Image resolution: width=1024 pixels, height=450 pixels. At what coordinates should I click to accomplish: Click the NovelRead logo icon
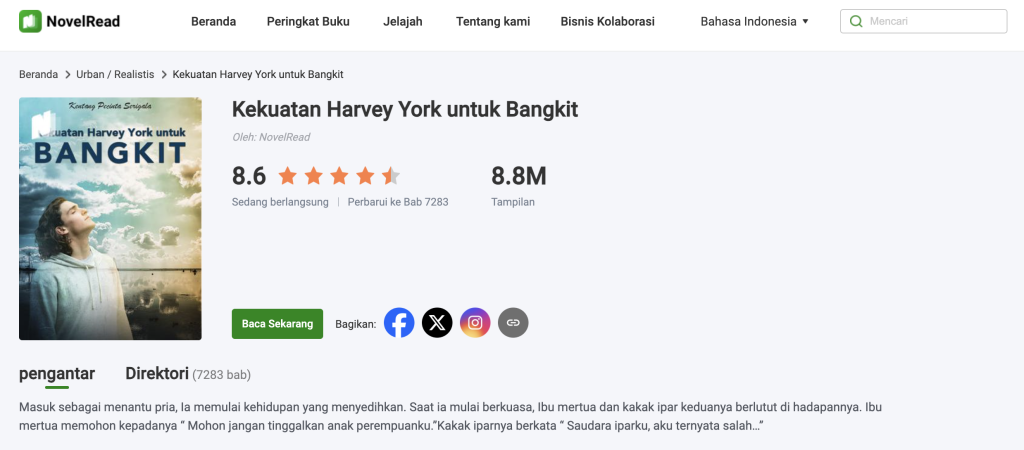[30, 21]
